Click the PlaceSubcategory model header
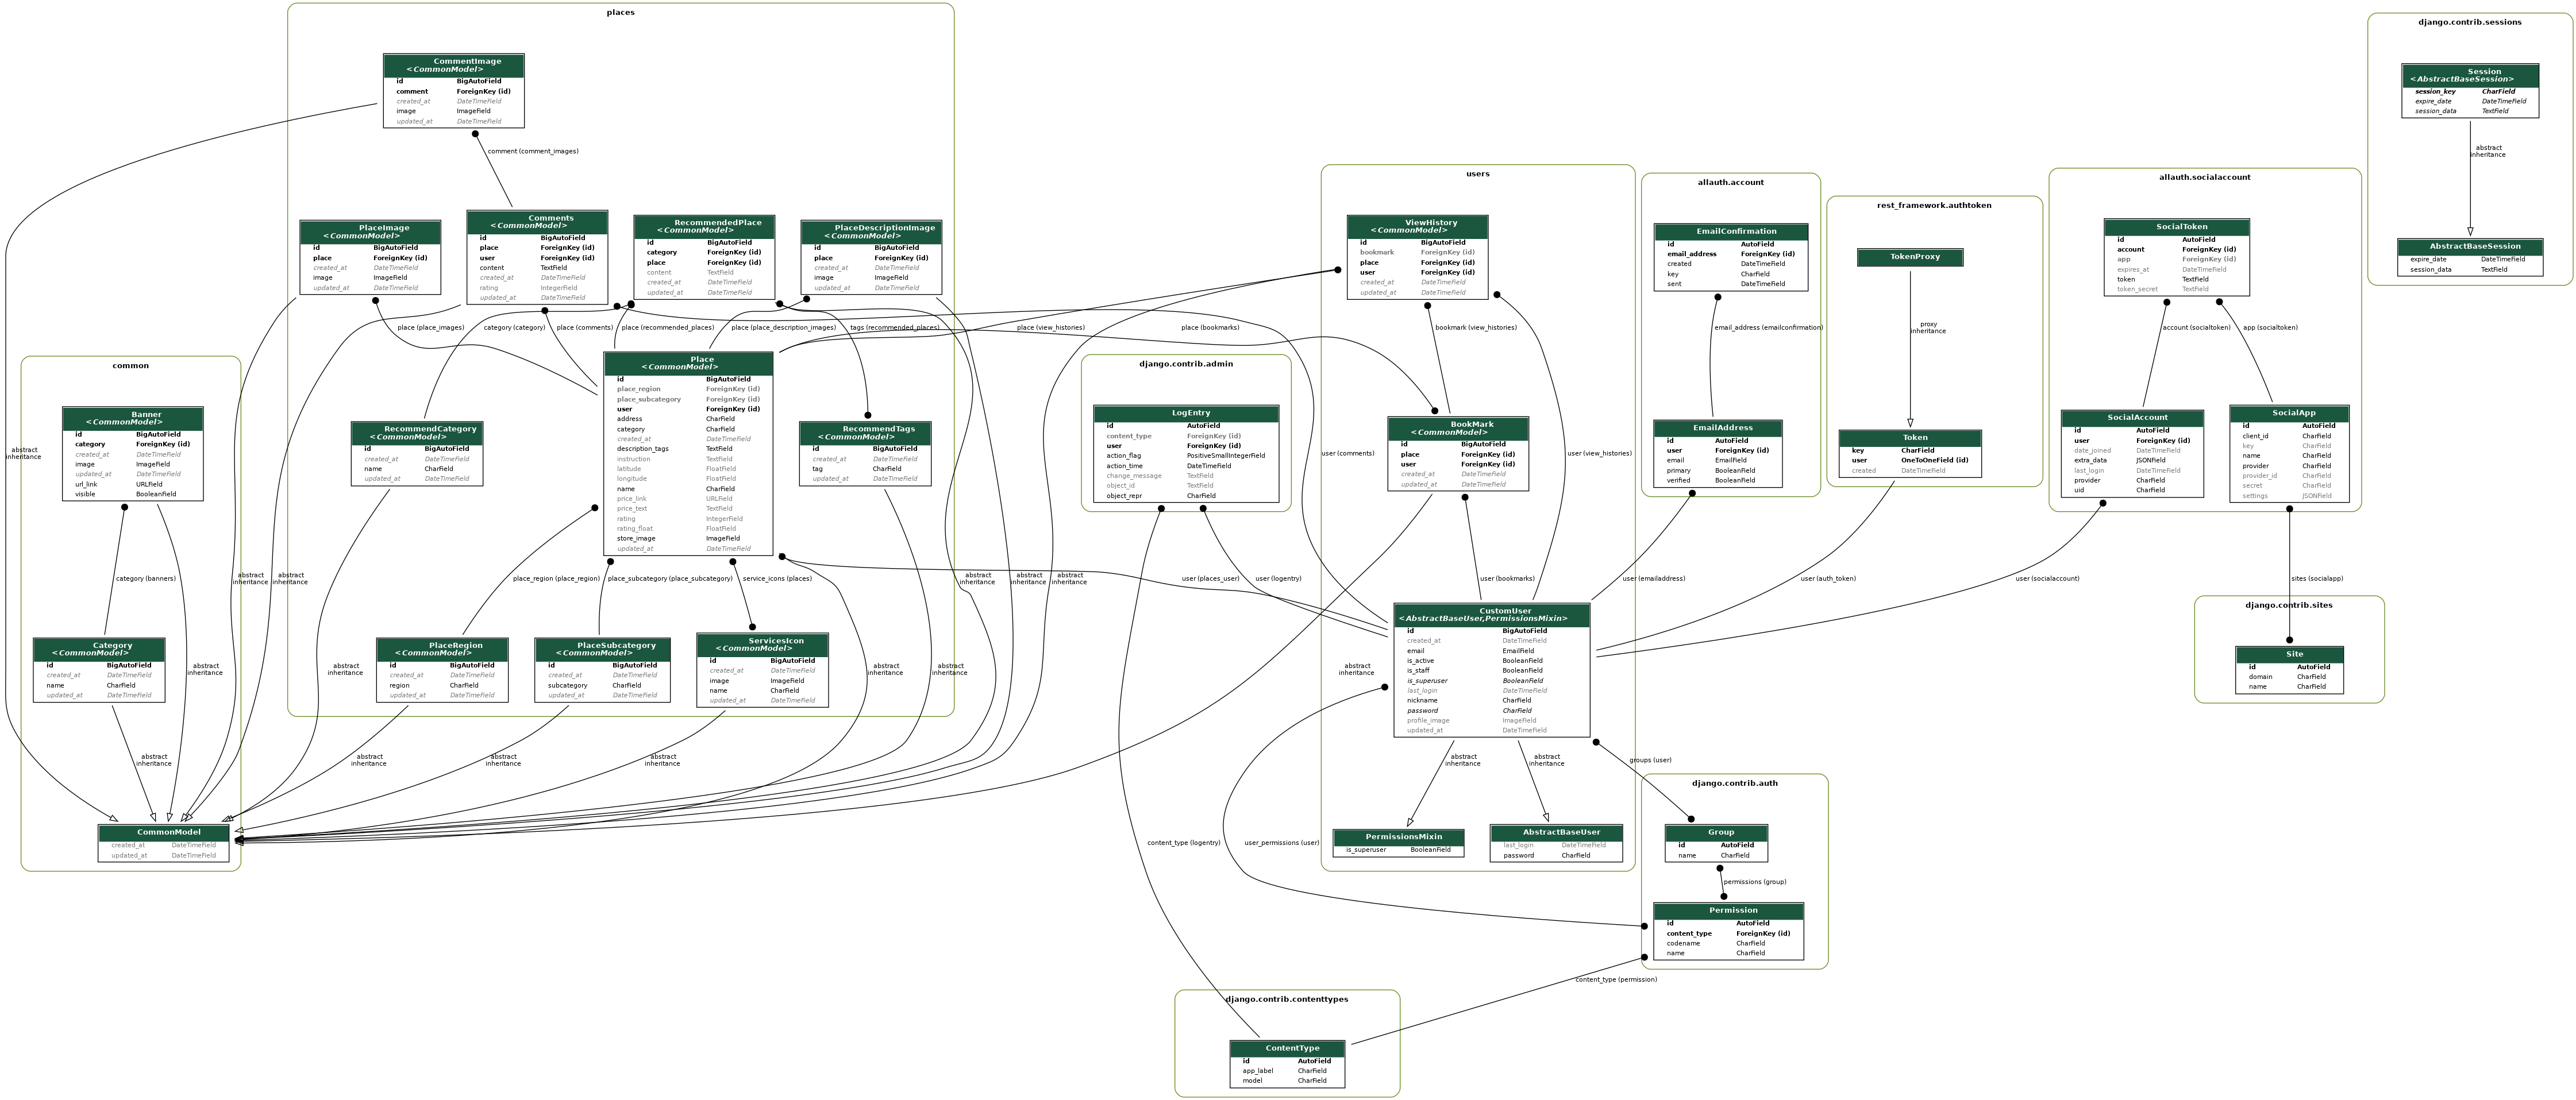 pos(602,649)
